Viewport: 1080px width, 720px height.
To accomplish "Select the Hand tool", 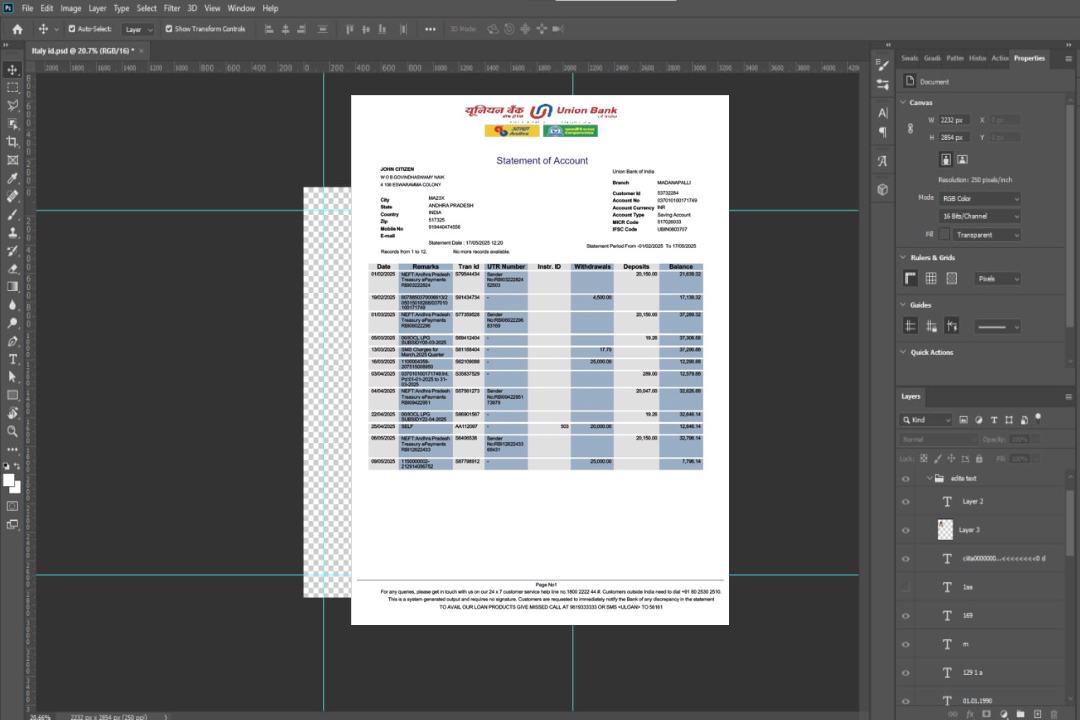I will coord(12,413).
